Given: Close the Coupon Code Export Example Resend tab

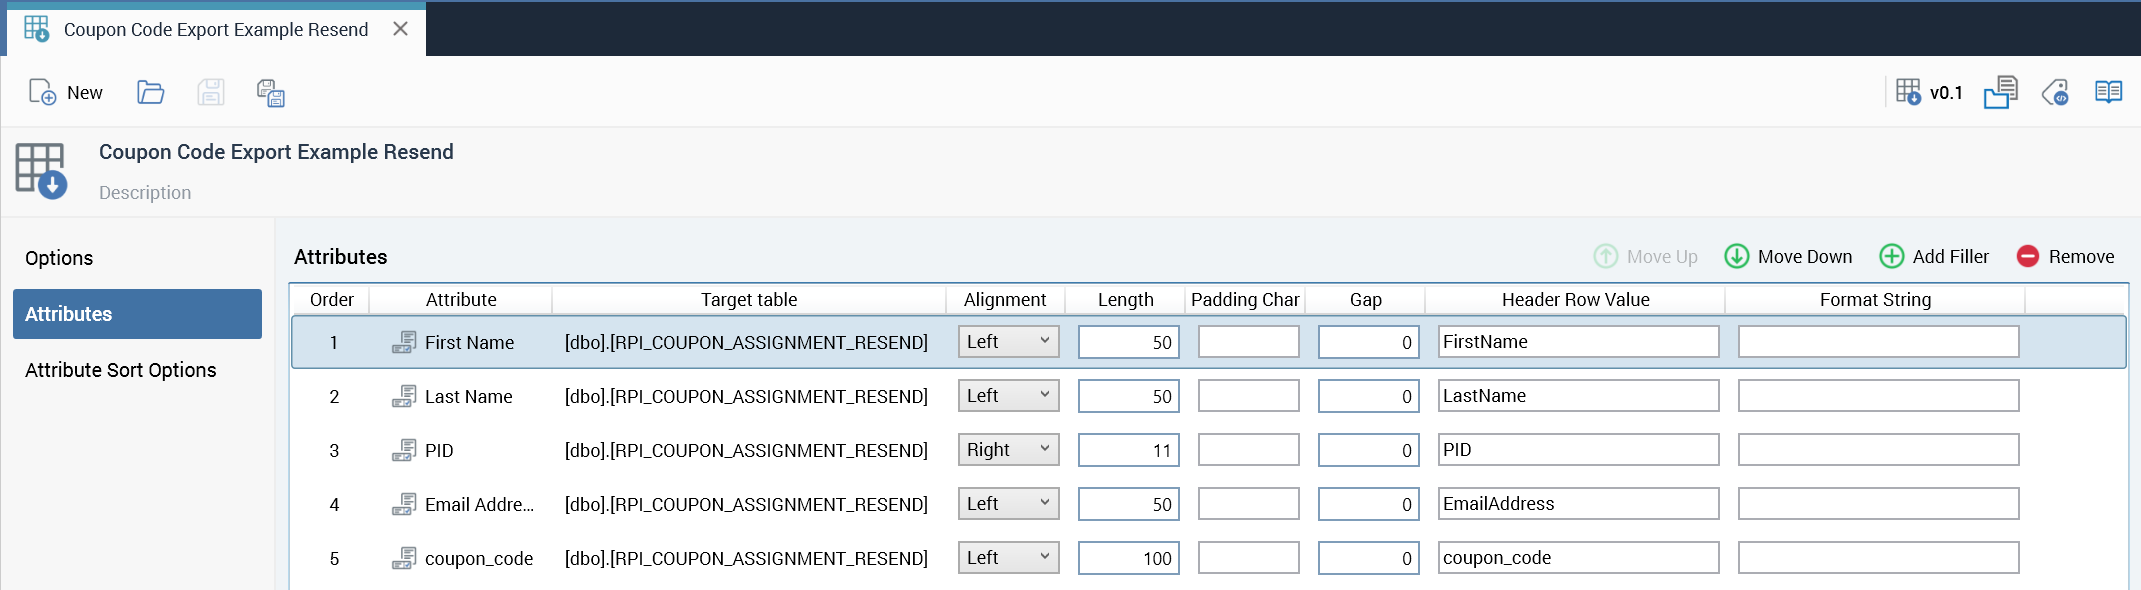Looking at the screenshot, I should 400,29.
